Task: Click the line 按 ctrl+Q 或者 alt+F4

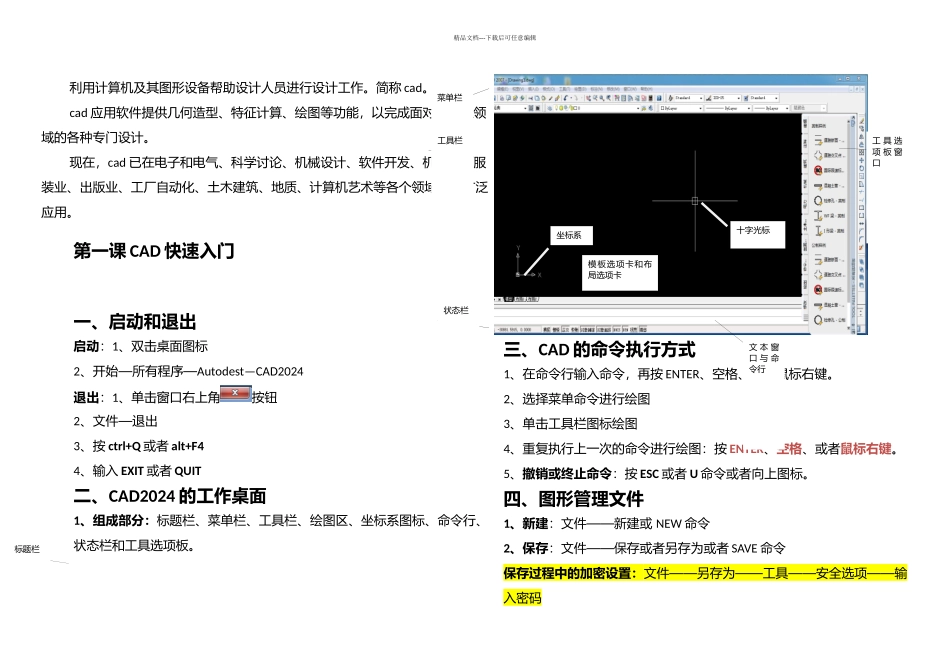Action: point(139,447)
